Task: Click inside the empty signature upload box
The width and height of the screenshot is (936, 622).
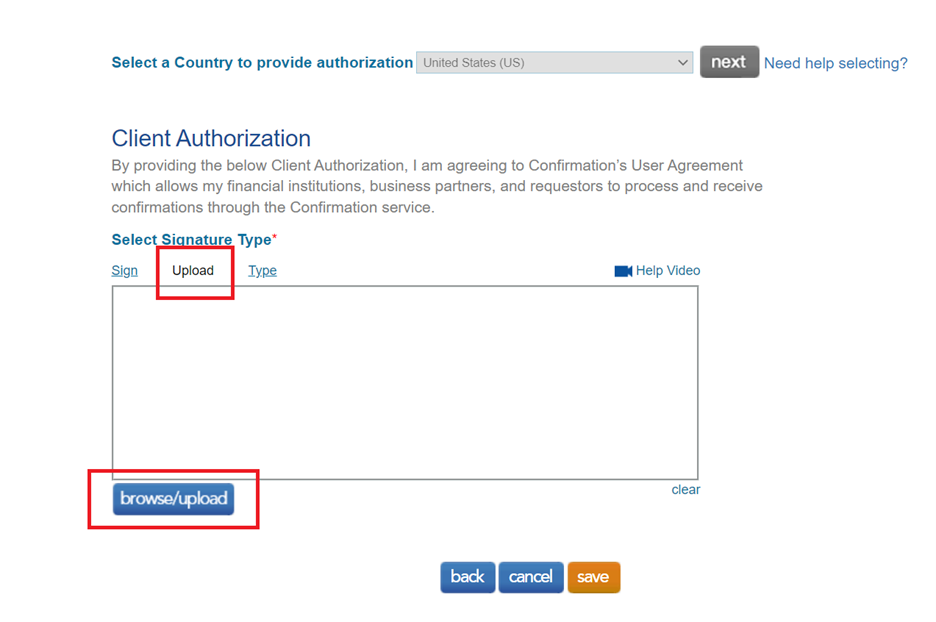Action: (404, 382)
